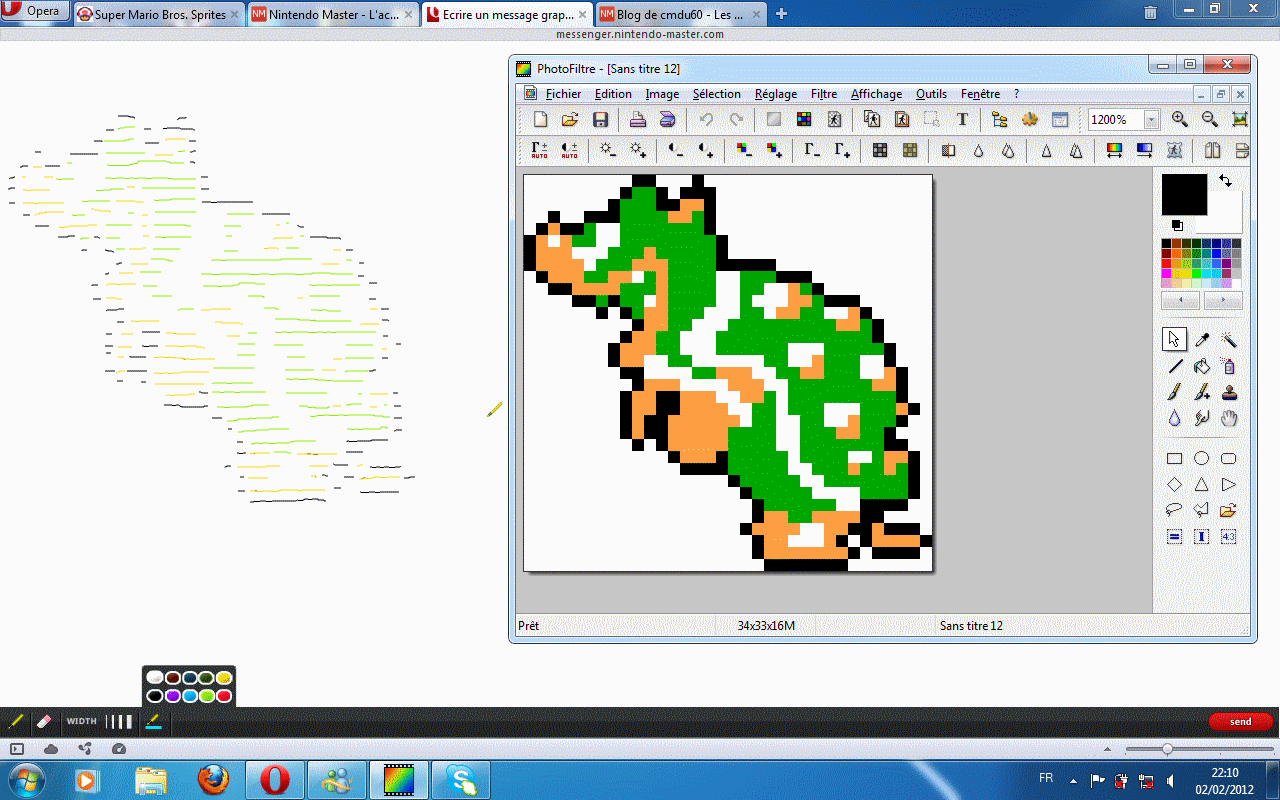Insert text with the T tool
Screen dimensions: 1280x800
click(962, 120)
